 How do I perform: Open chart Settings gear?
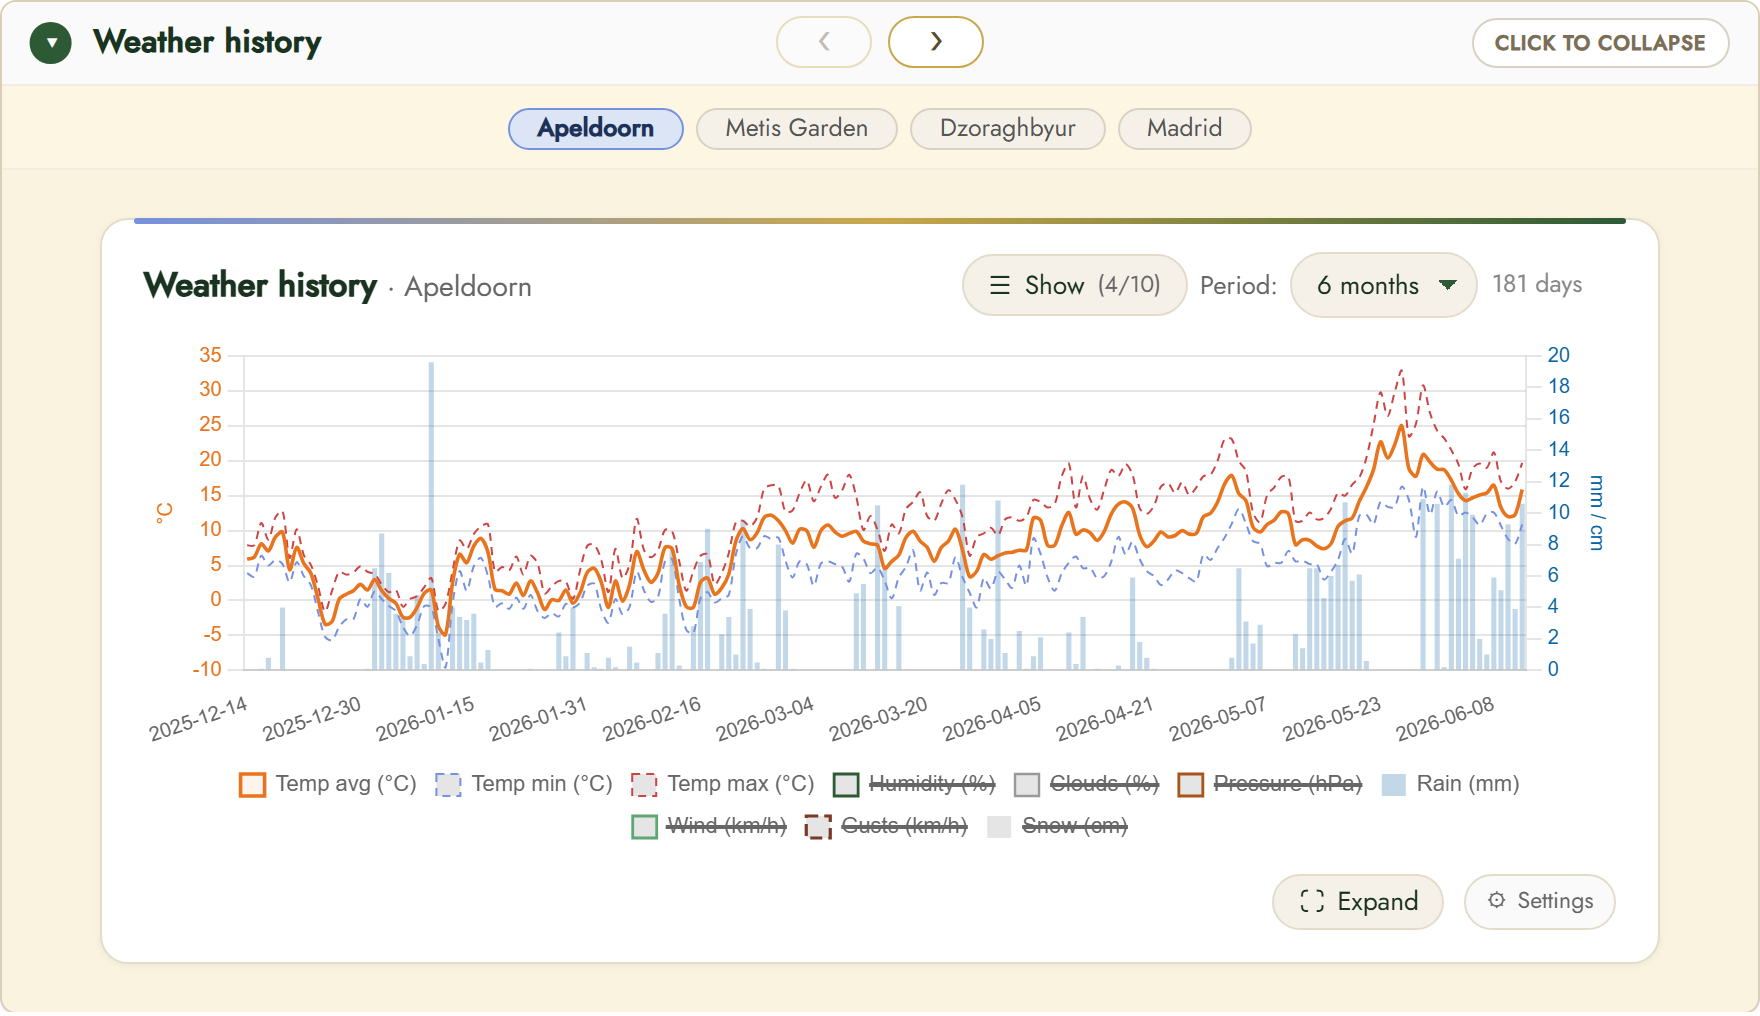[1497, 900]
